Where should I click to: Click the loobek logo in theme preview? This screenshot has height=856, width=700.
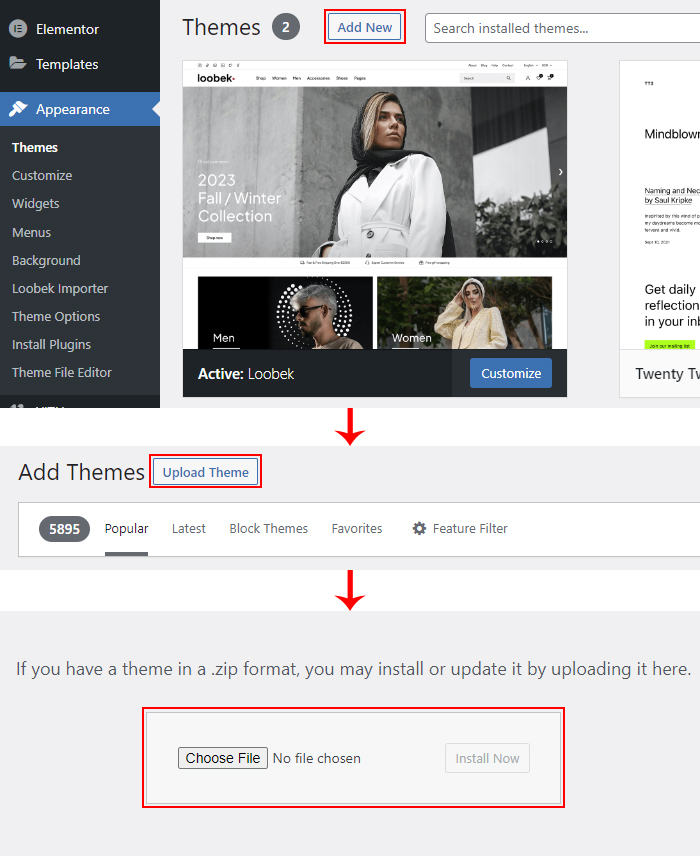(216, 78)
